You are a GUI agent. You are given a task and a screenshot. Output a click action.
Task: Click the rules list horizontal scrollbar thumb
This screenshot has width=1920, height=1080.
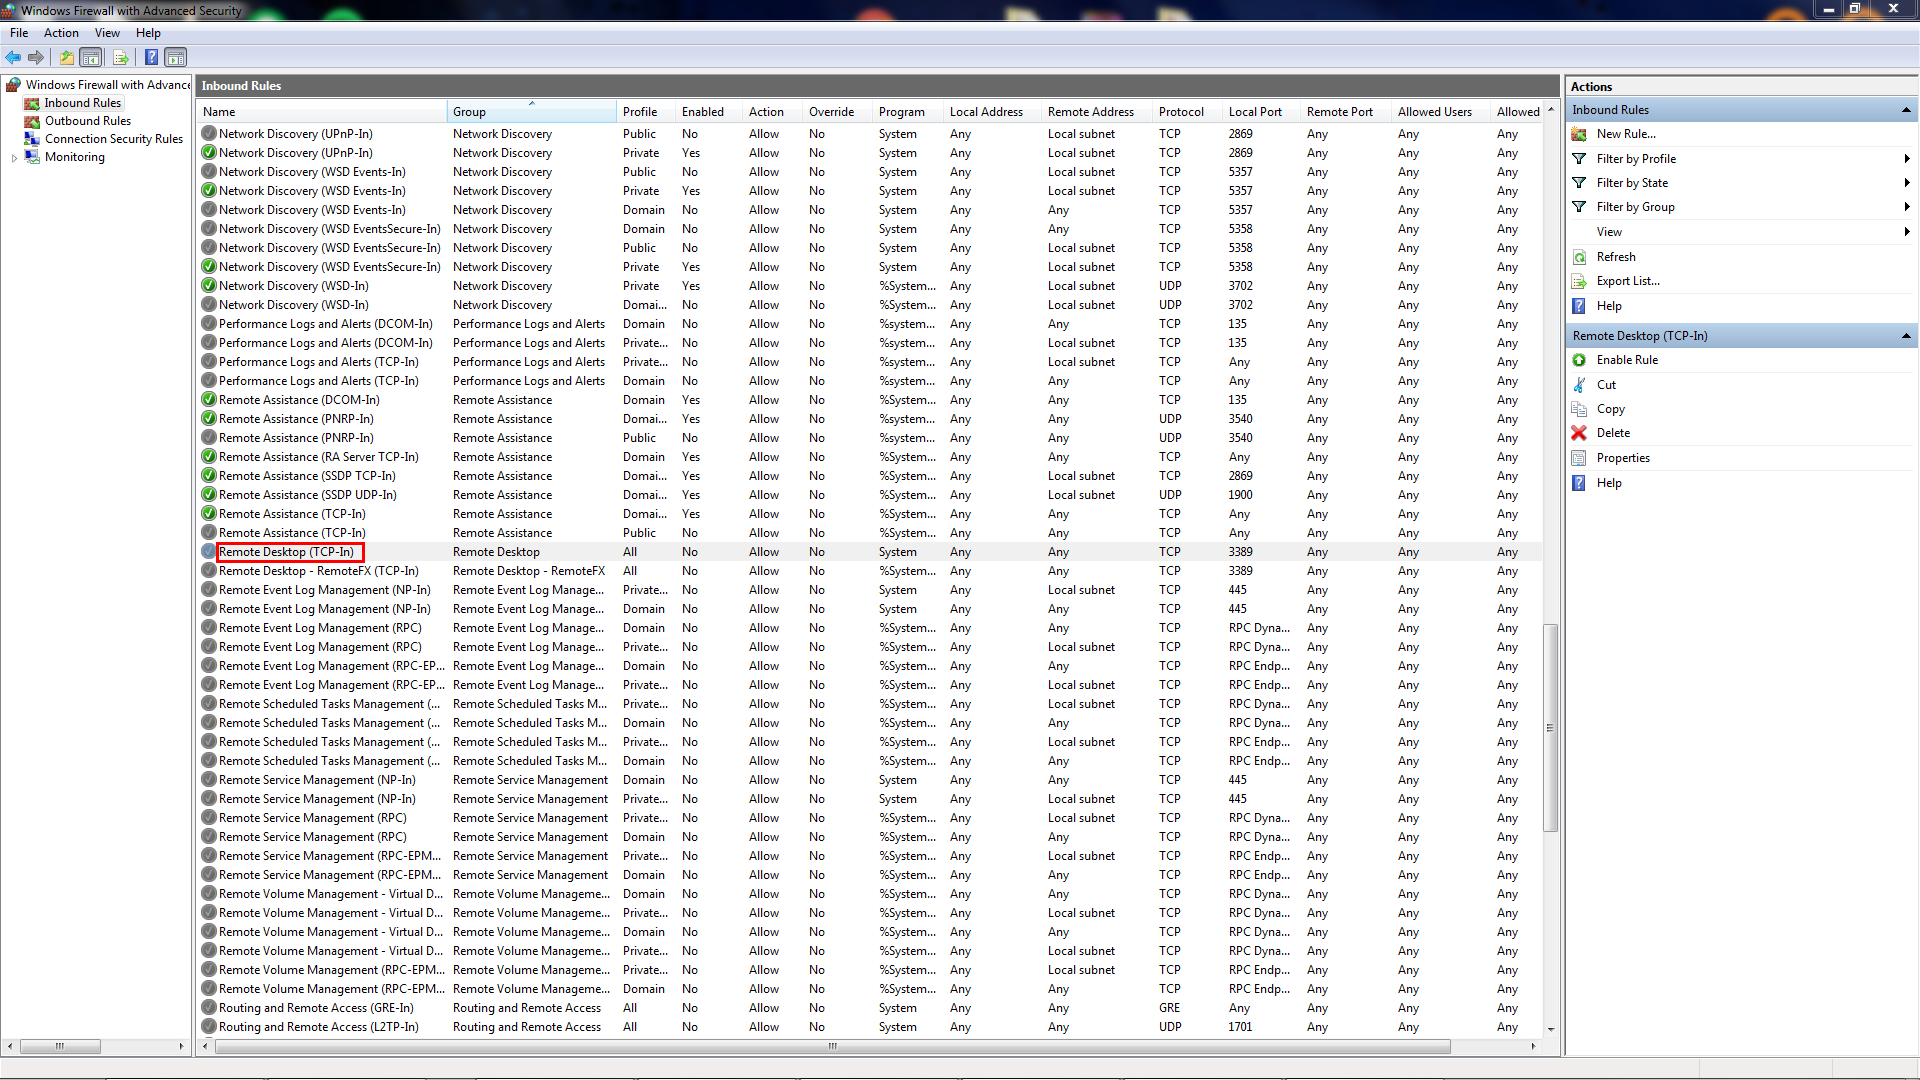[x=832, y=1047]
